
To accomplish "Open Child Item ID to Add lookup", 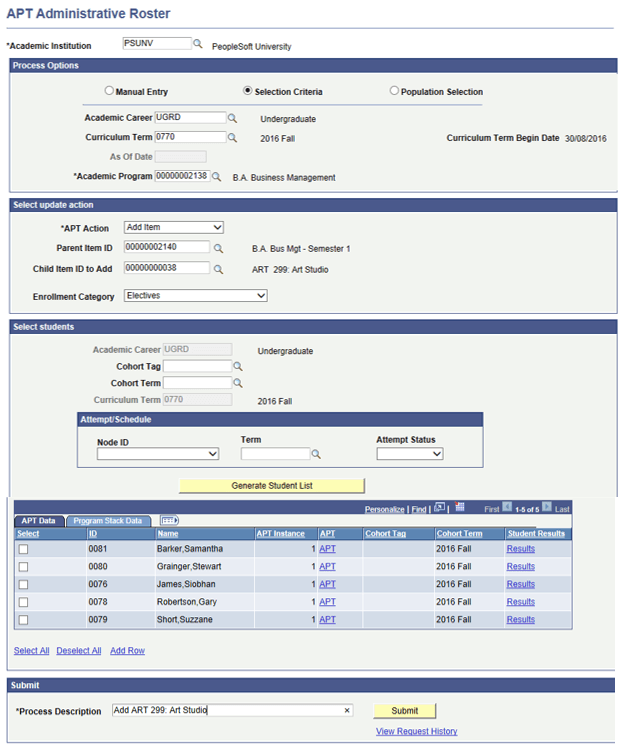I will tap(218, 269).
